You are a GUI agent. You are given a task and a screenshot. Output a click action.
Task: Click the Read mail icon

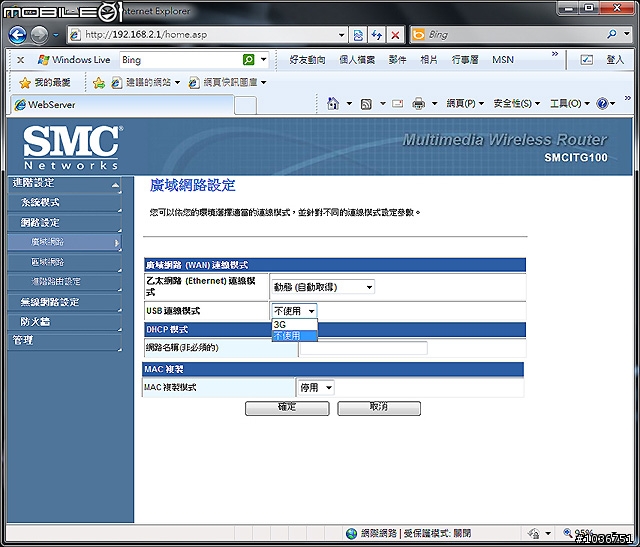(398, 104)
